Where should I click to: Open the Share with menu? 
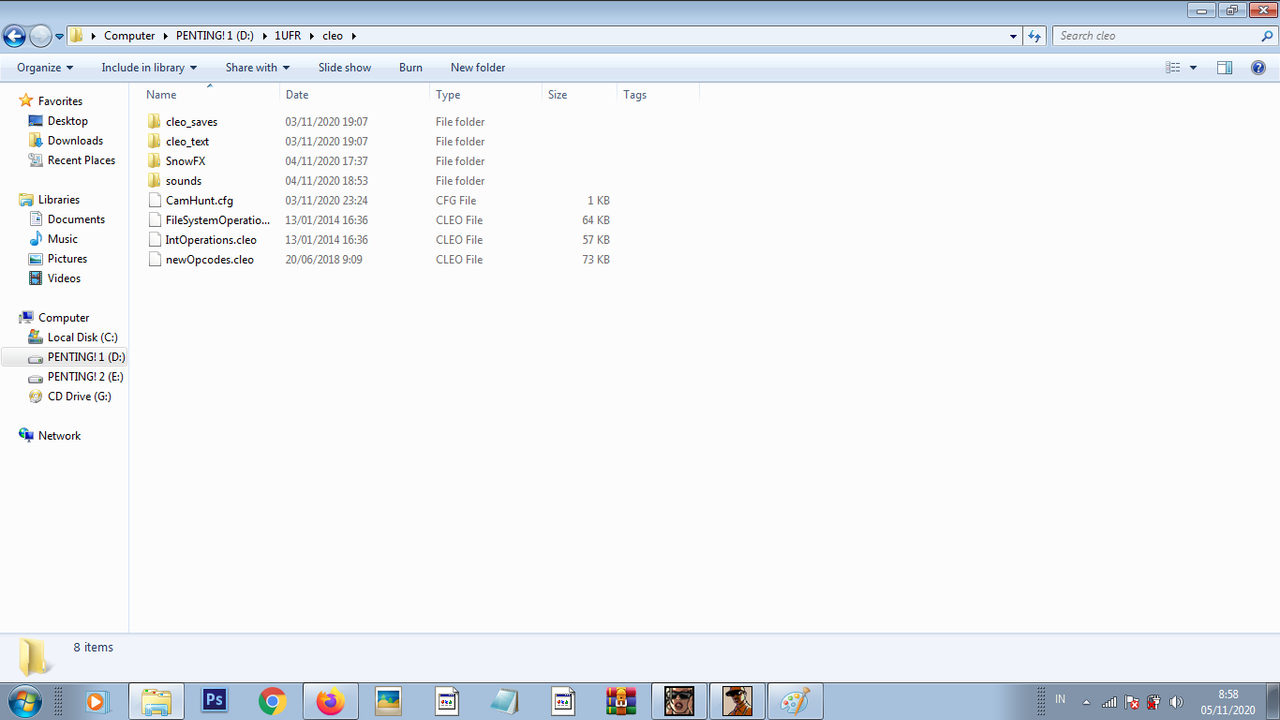click(x=257, y=68)
